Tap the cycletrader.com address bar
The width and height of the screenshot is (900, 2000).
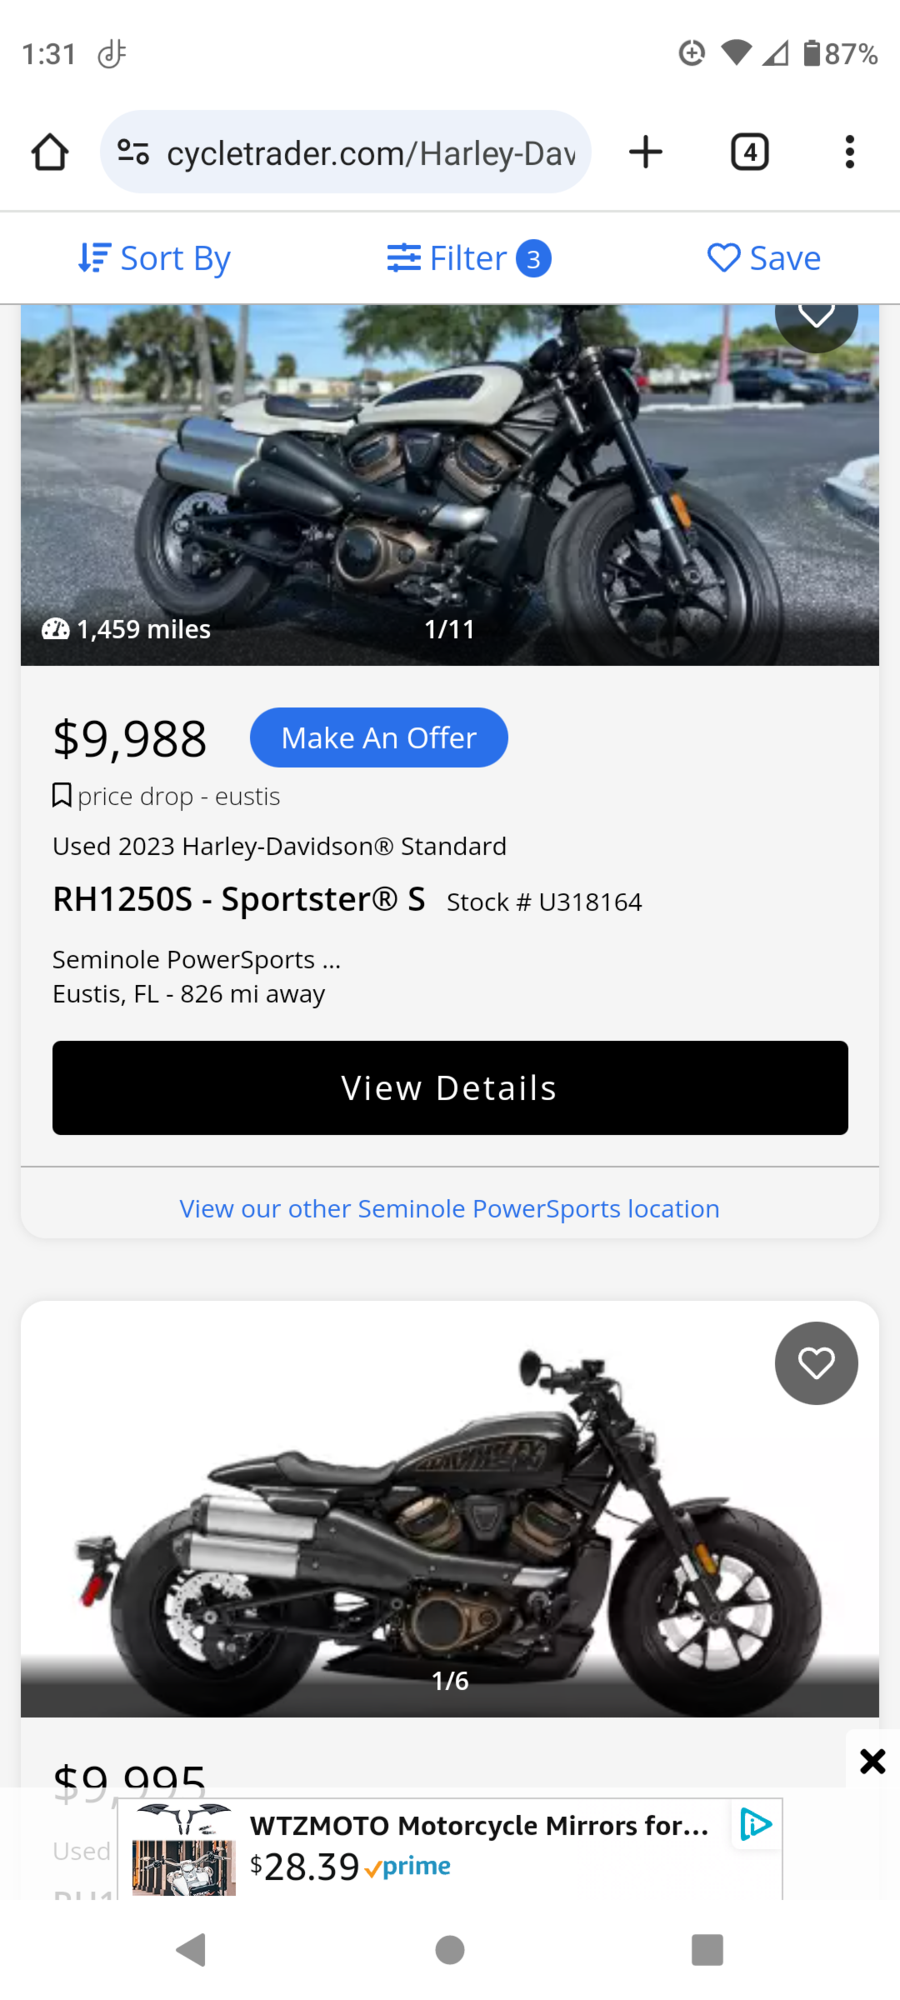370,153
